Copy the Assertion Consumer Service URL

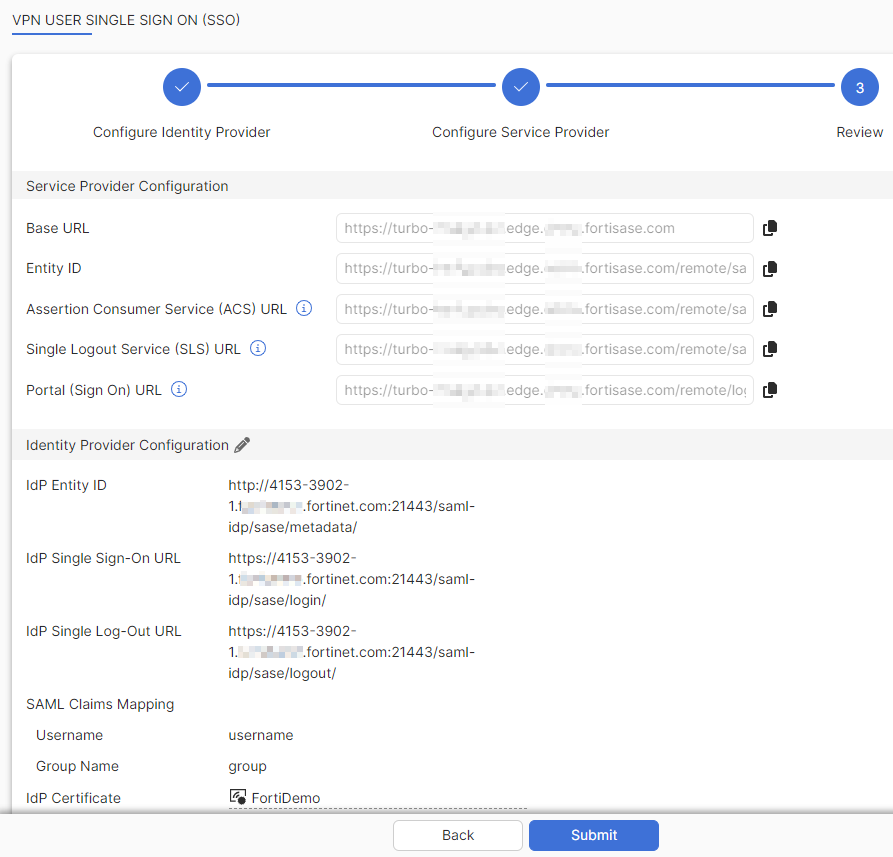coord(769,308)
